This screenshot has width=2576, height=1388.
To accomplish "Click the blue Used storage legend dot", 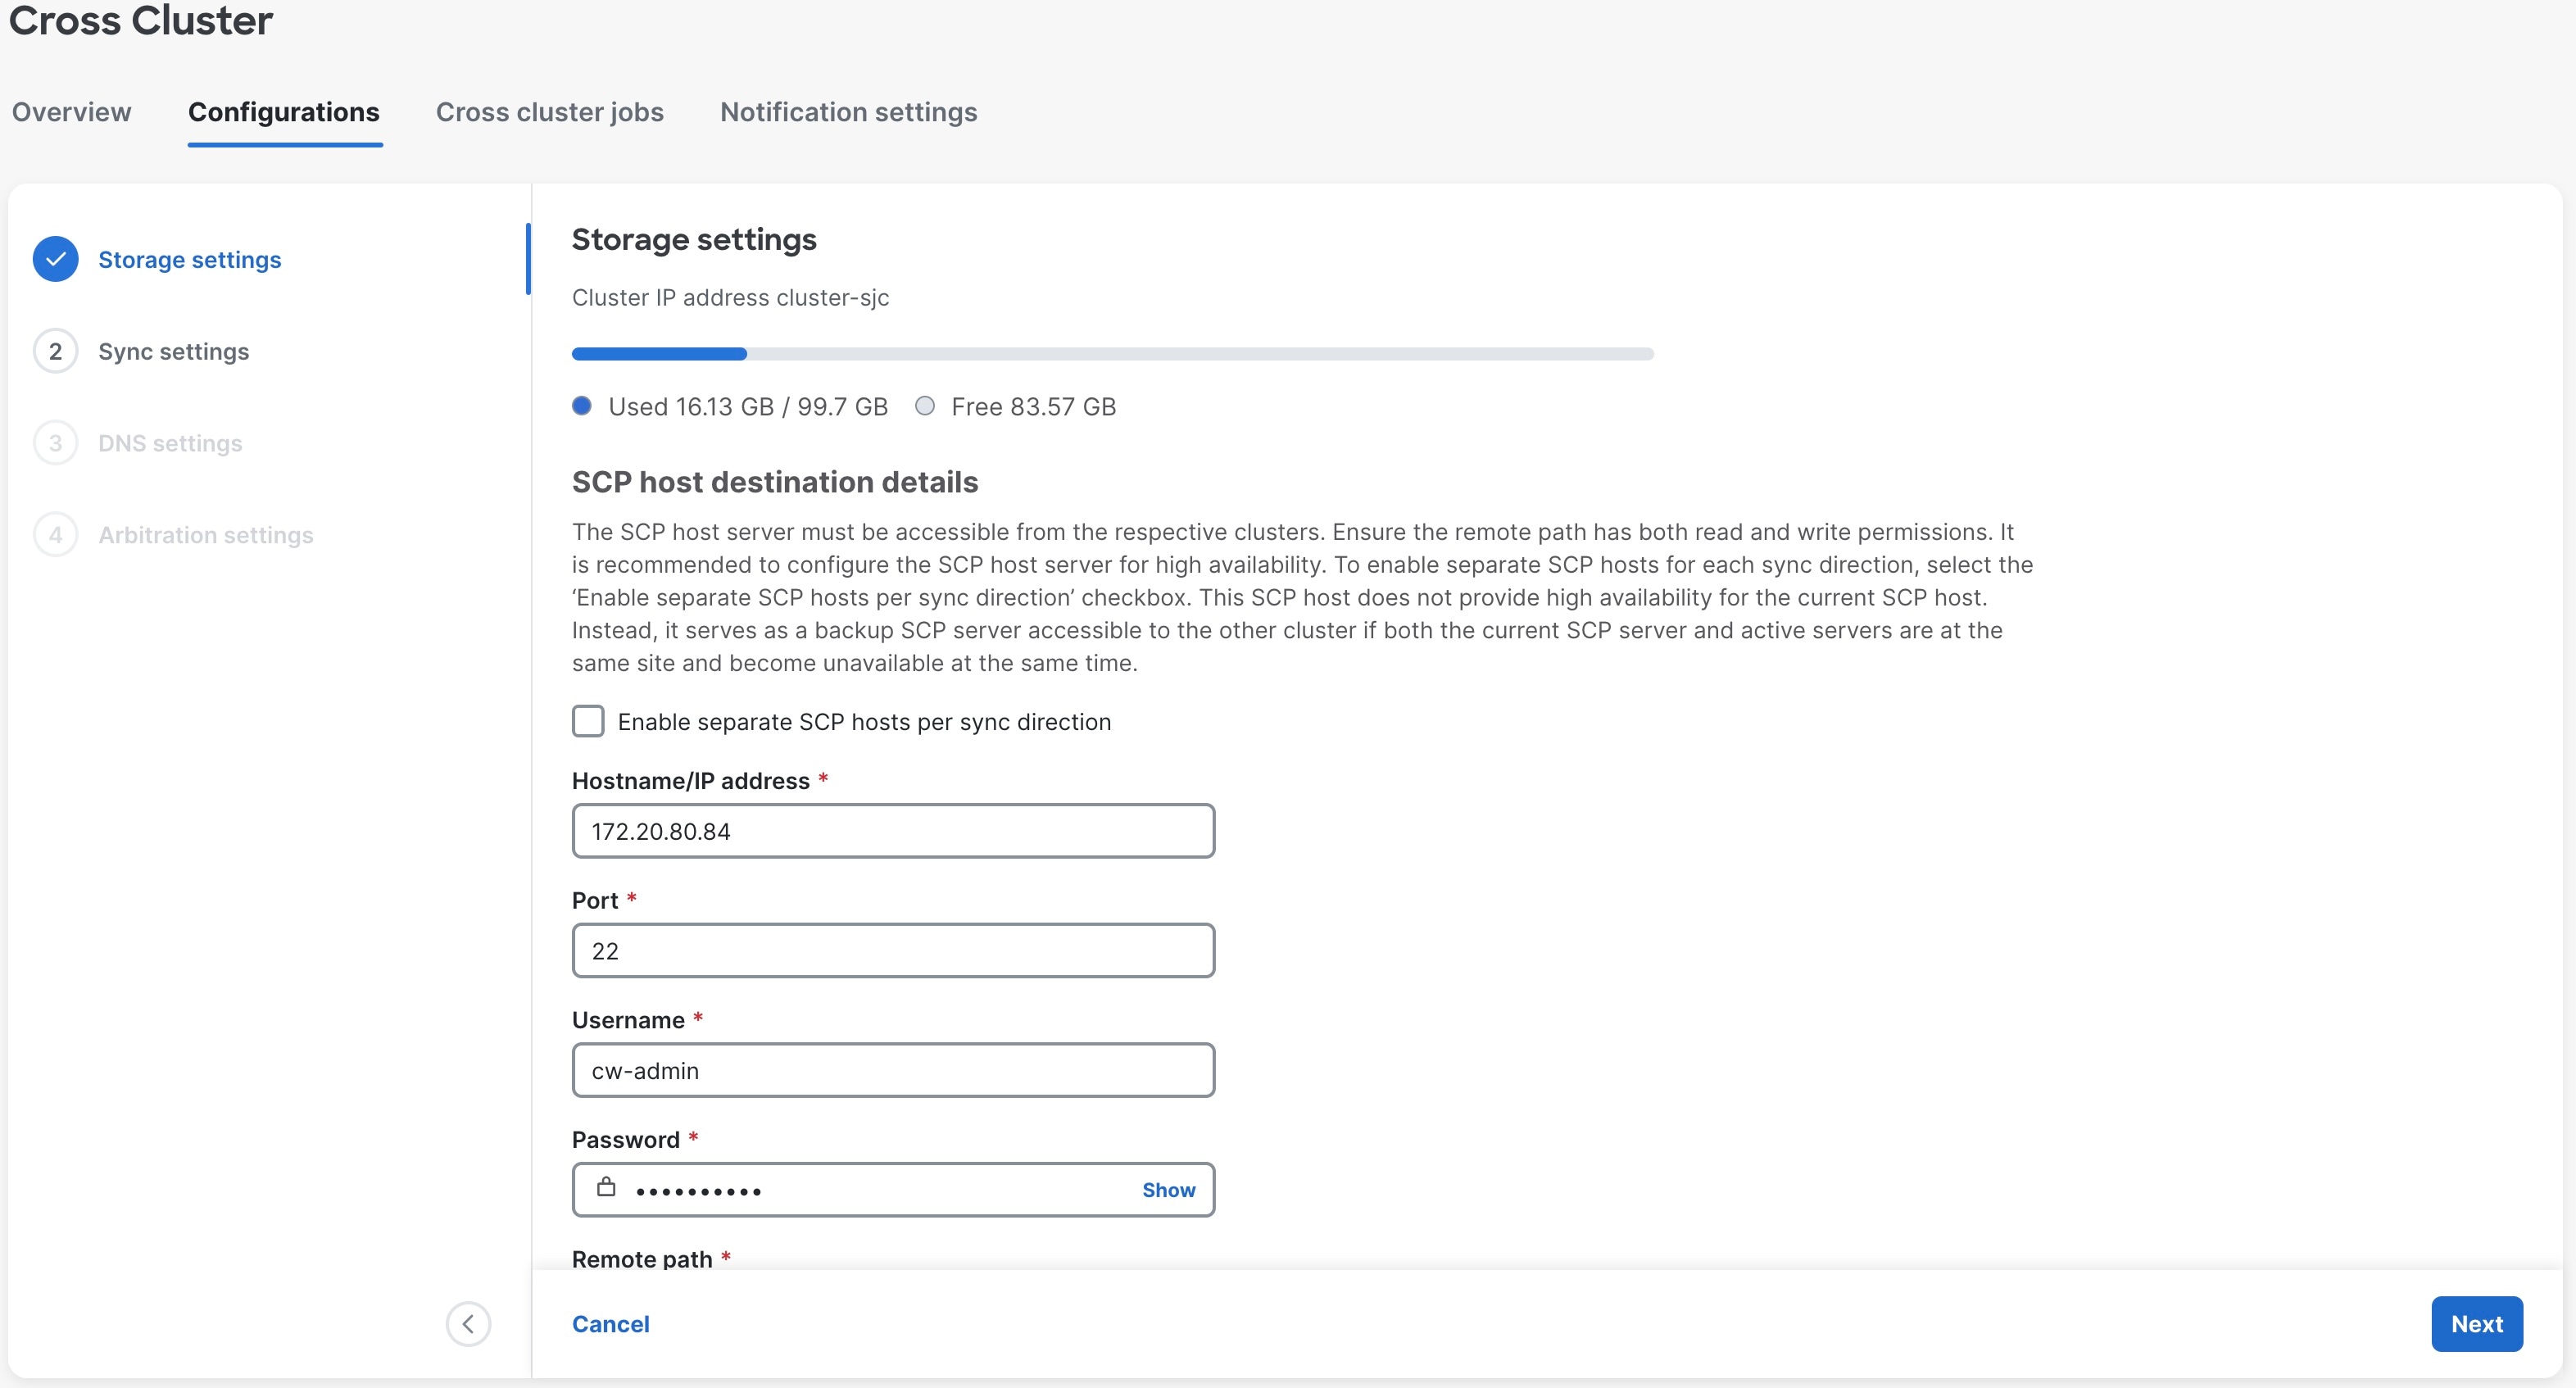I will pos(582,406).
